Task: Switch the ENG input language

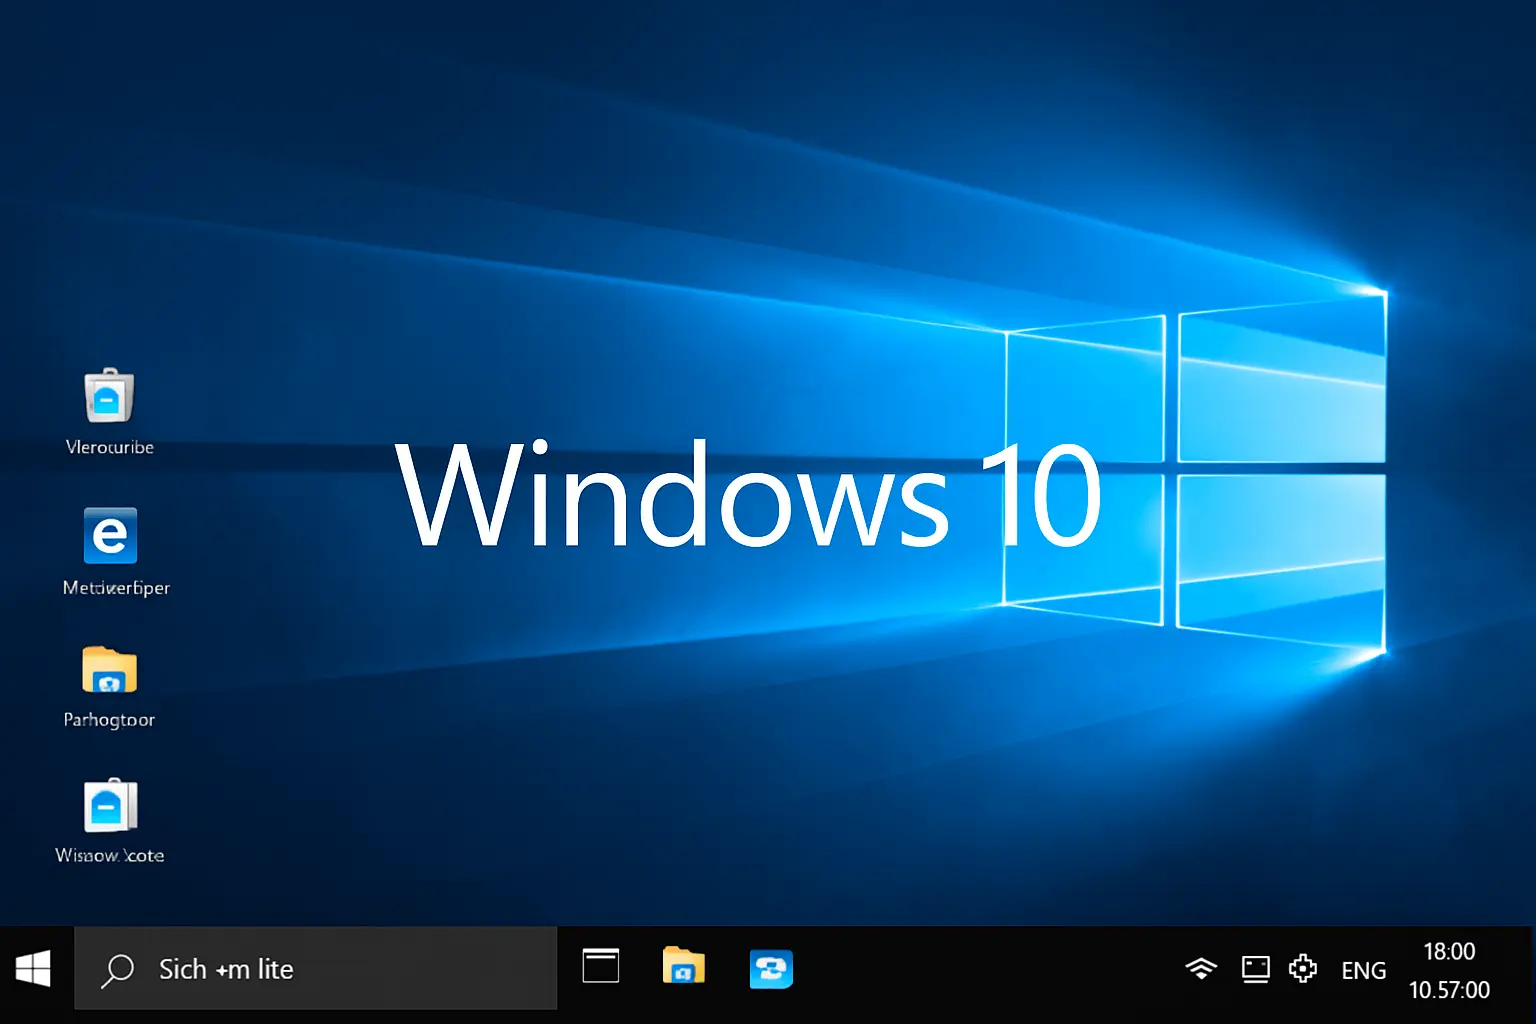Action: pyautogui.click(x=1364, y=970)
